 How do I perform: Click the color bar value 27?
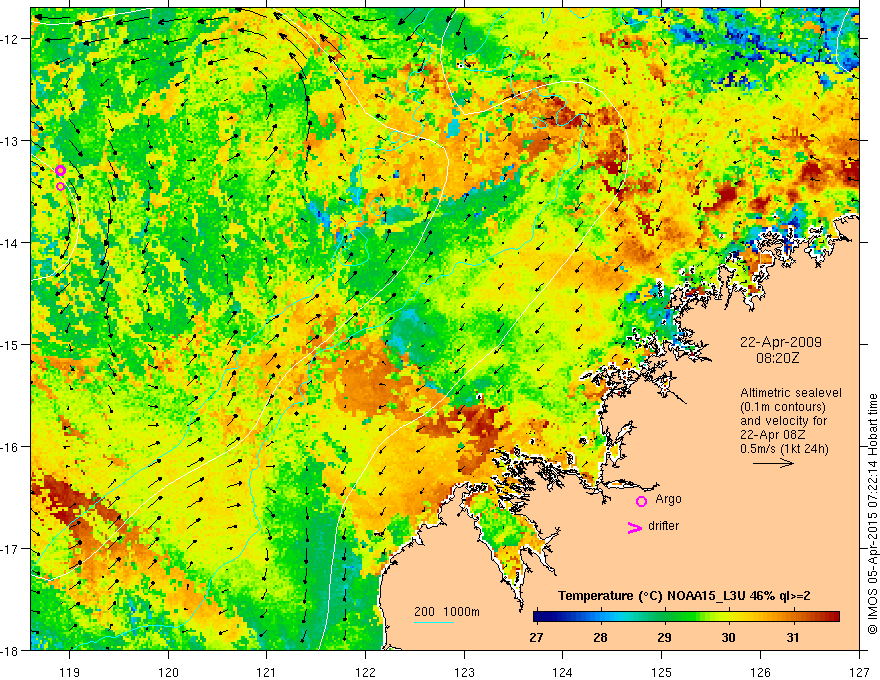536,638
